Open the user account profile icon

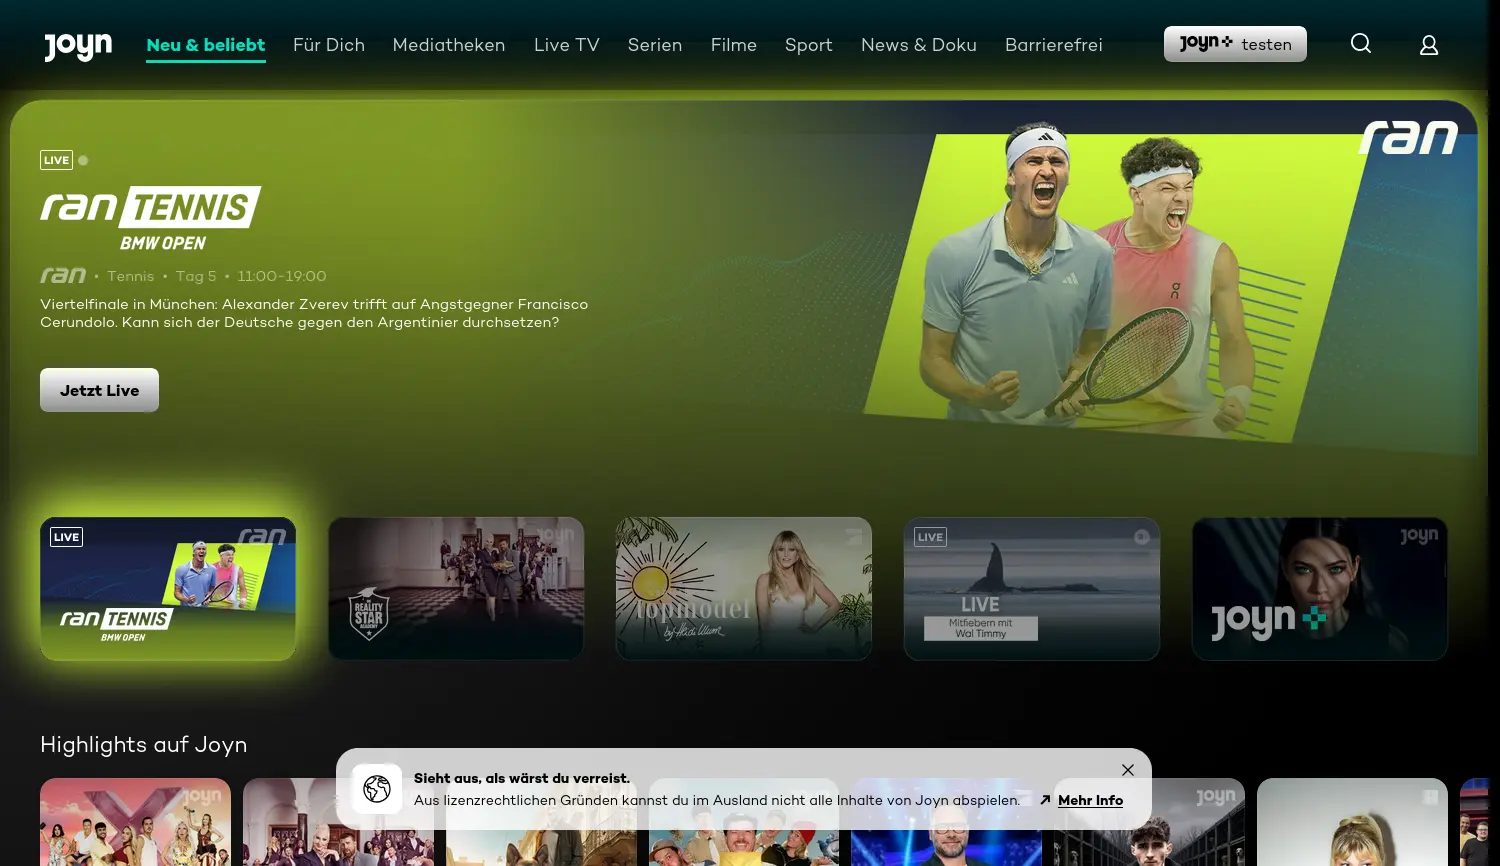[x=1429, y=45]
